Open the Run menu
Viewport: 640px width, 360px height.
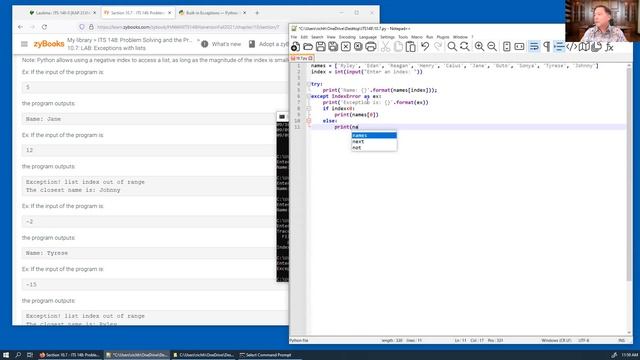429,37
